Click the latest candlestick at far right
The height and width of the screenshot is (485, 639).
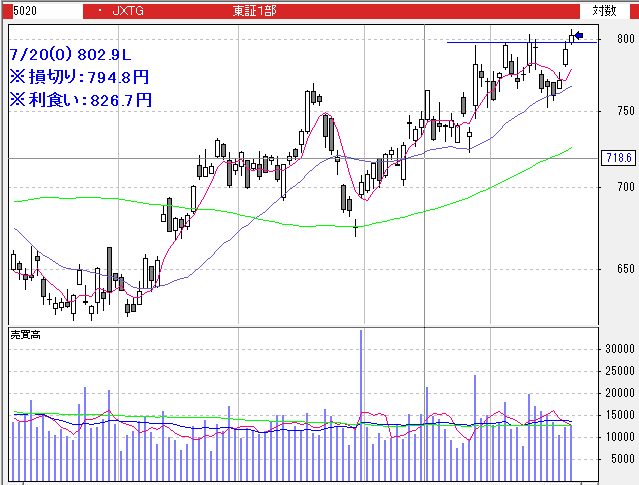[572, 39]
